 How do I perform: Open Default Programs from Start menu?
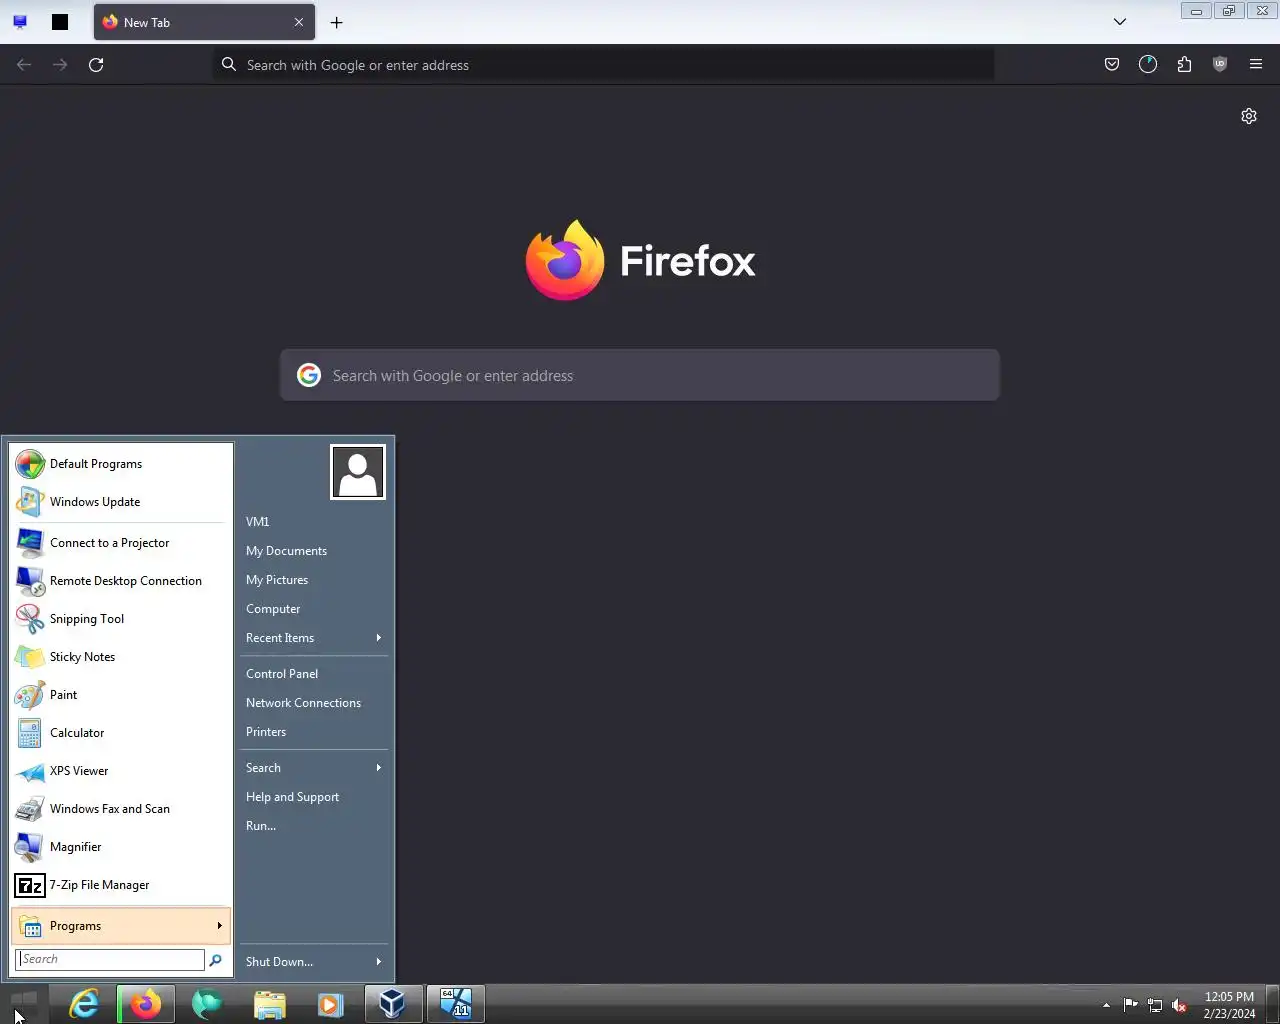122,464
